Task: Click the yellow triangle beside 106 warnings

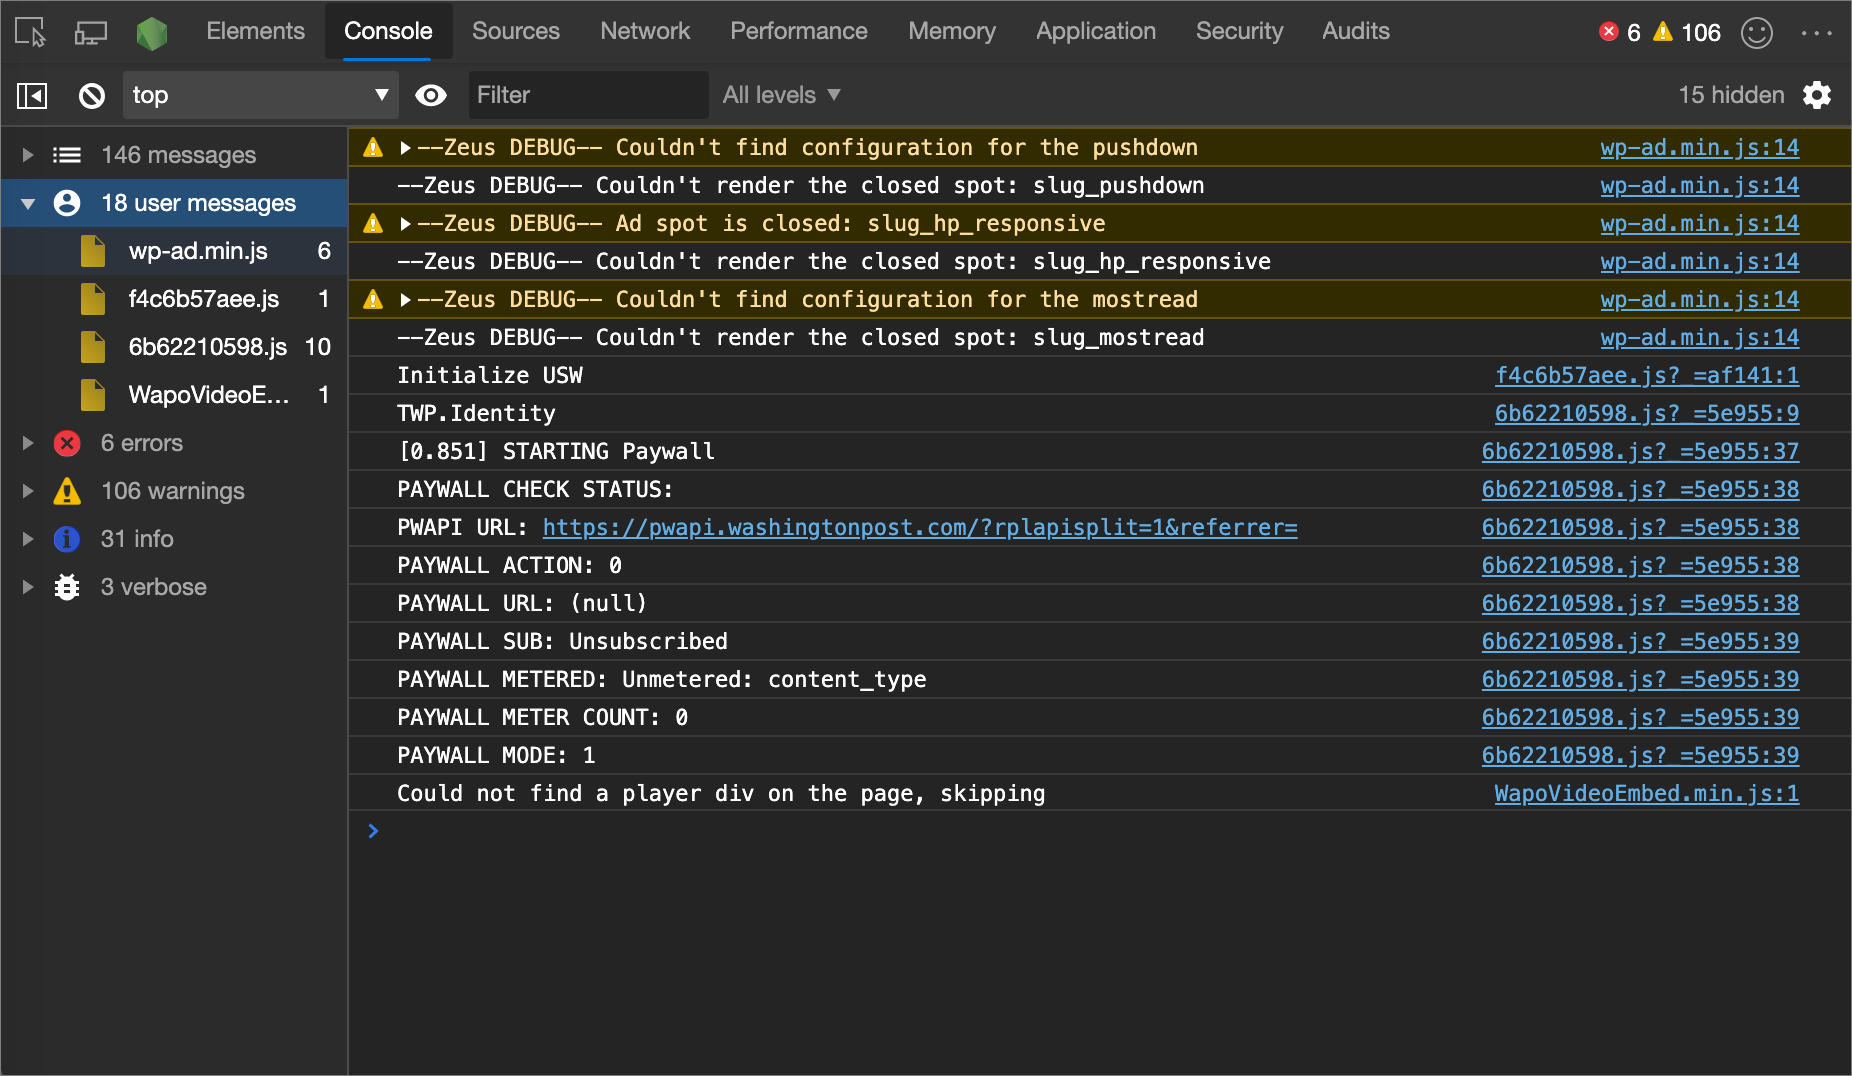Action: (67, 491)
